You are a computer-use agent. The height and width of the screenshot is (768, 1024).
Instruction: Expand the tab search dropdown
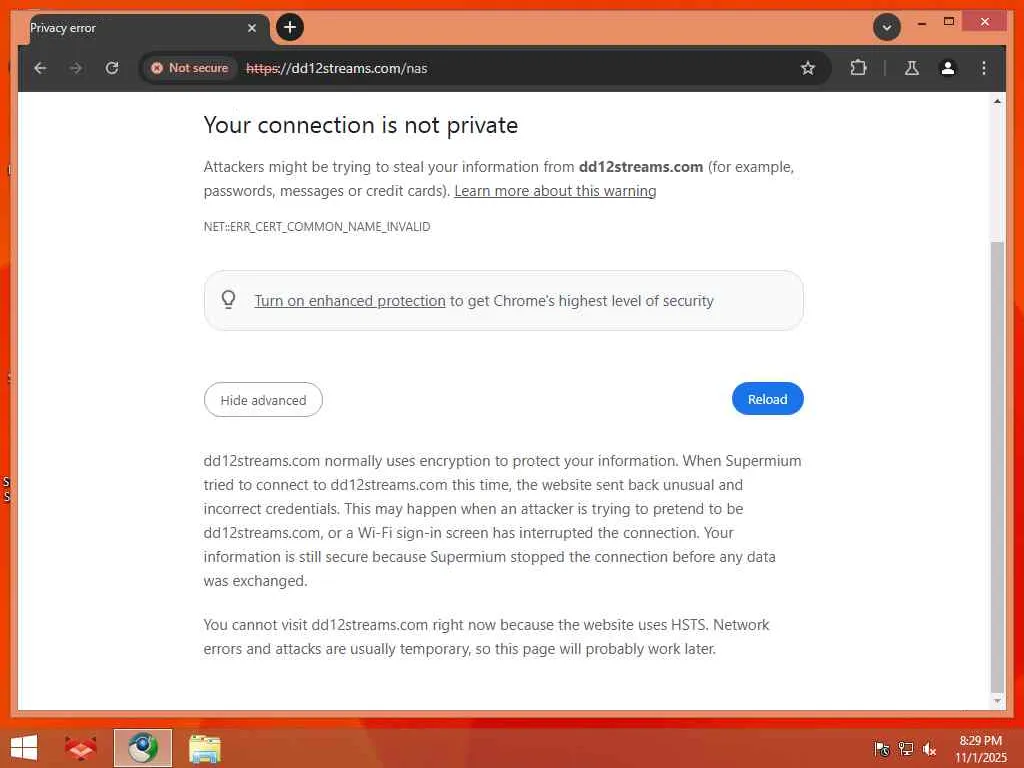[886, 27]
